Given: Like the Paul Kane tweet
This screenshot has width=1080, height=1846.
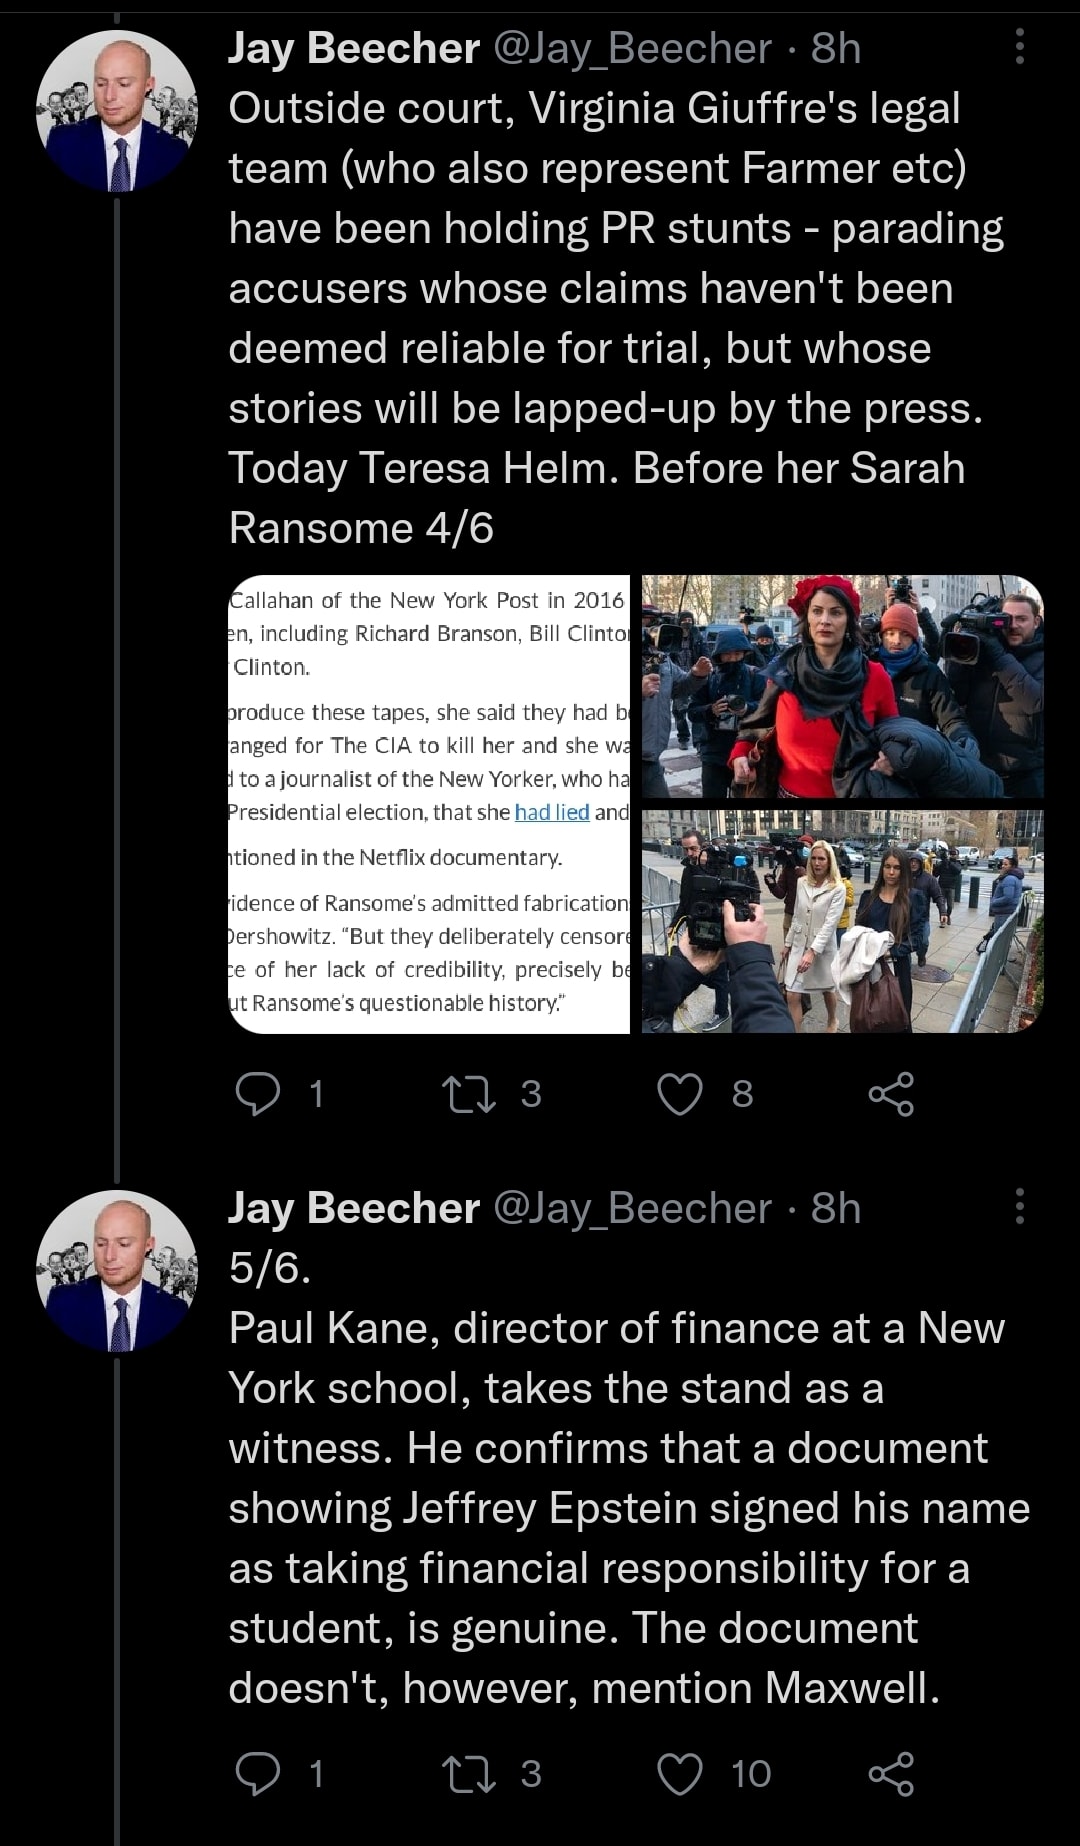Looking at the screenshot, I should (x=680, y=1774).
